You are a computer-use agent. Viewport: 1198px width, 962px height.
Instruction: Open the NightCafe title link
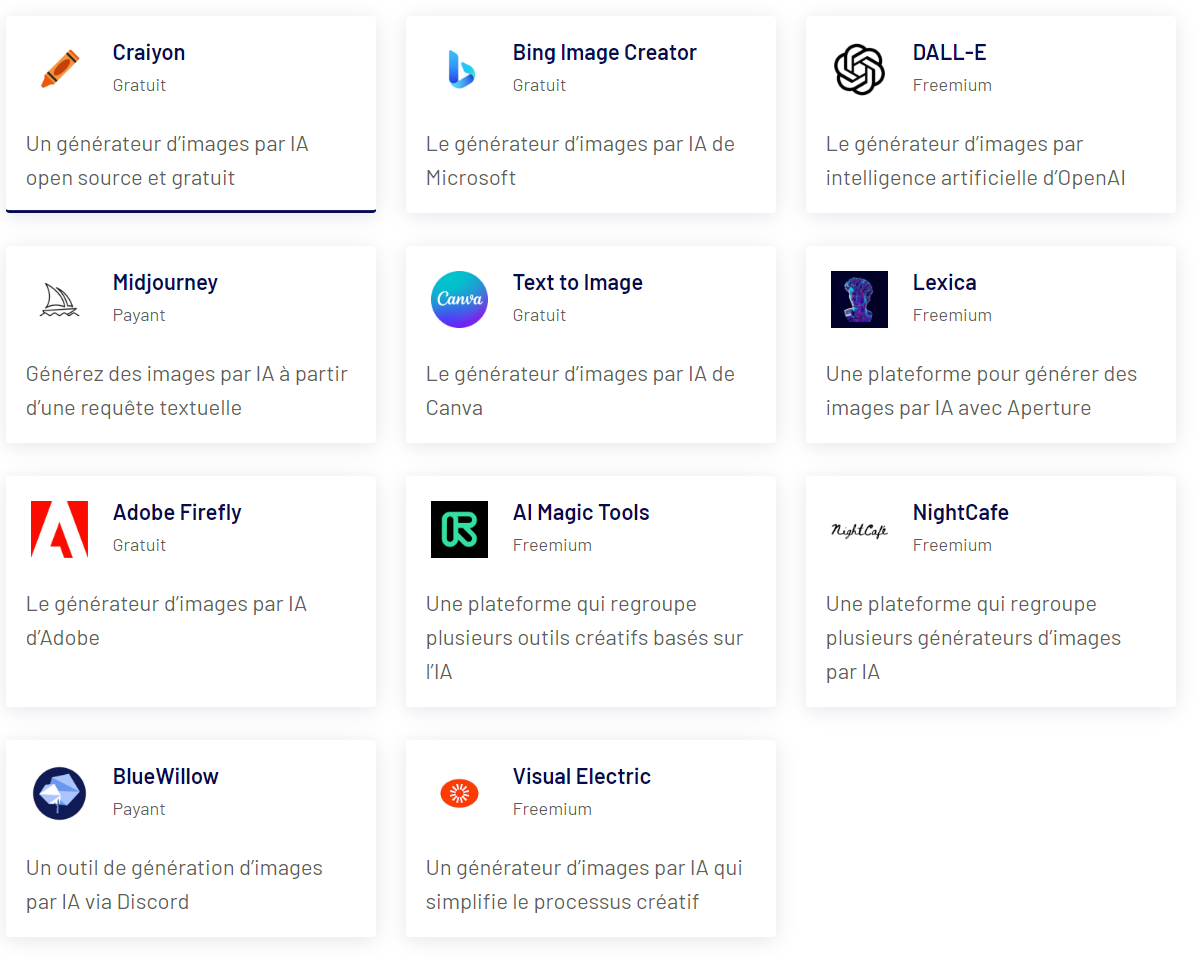coord(960,513)
